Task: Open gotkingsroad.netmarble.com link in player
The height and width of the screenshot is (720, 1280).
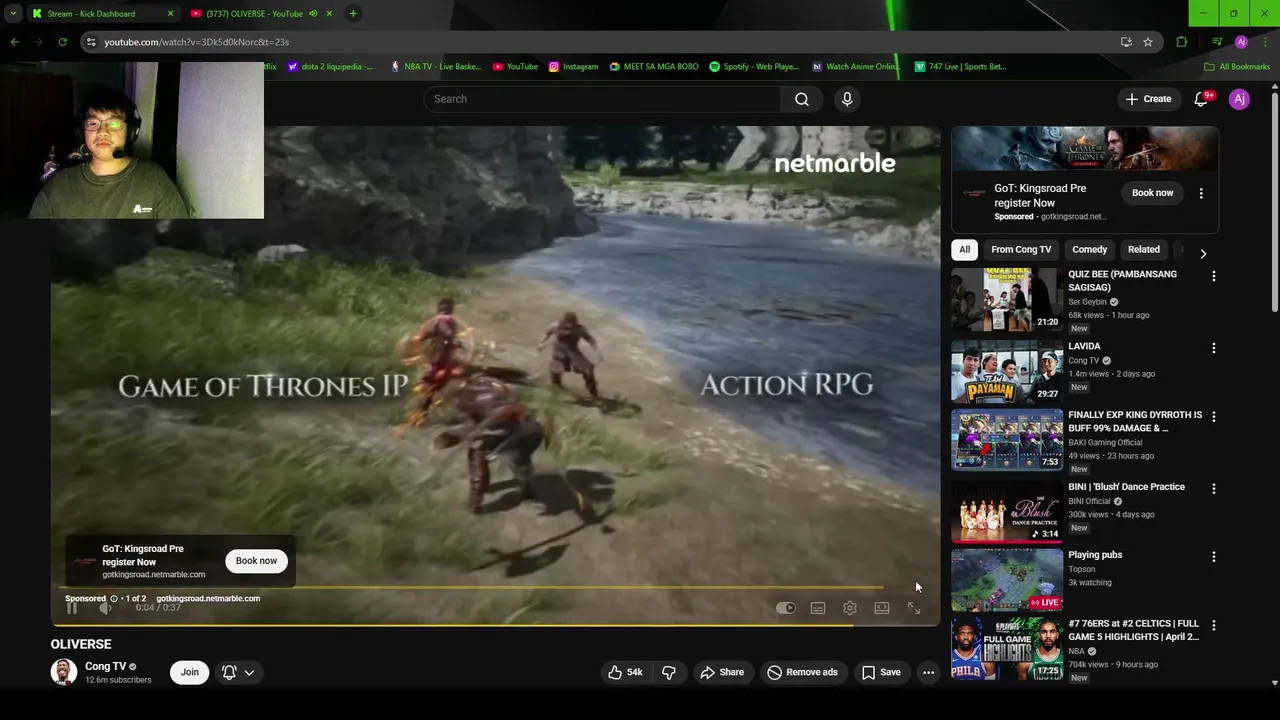Action: coord(208,599)
